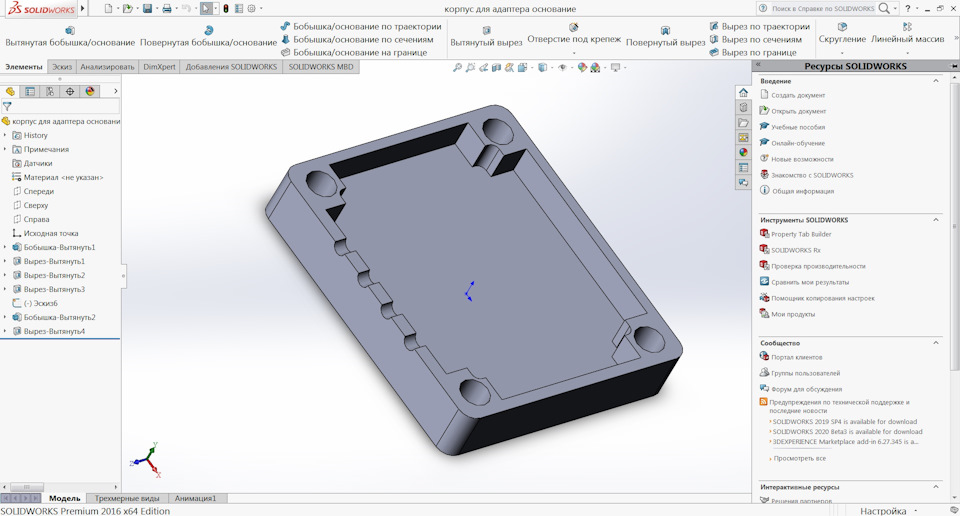
Task: Save the document with the floppy icon
Action: point(148,9)
